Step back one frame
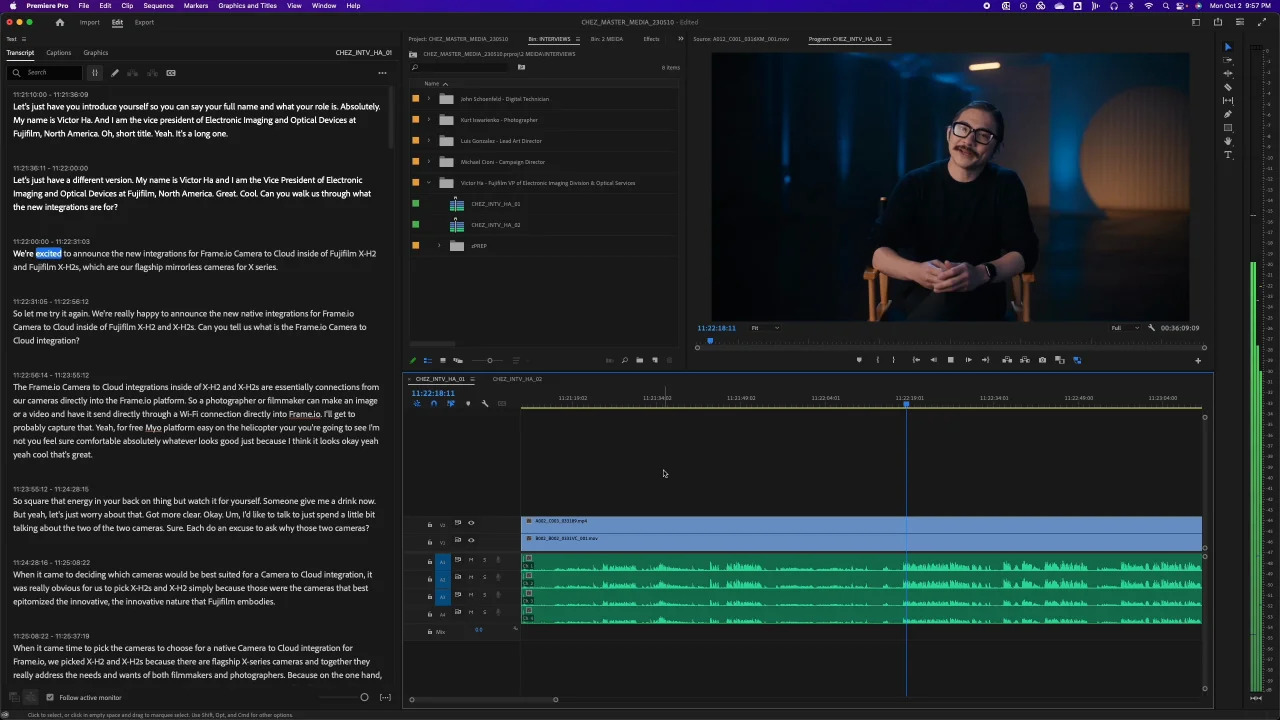This screenshot has height=720, width=1280. click(x=933, y=360)
